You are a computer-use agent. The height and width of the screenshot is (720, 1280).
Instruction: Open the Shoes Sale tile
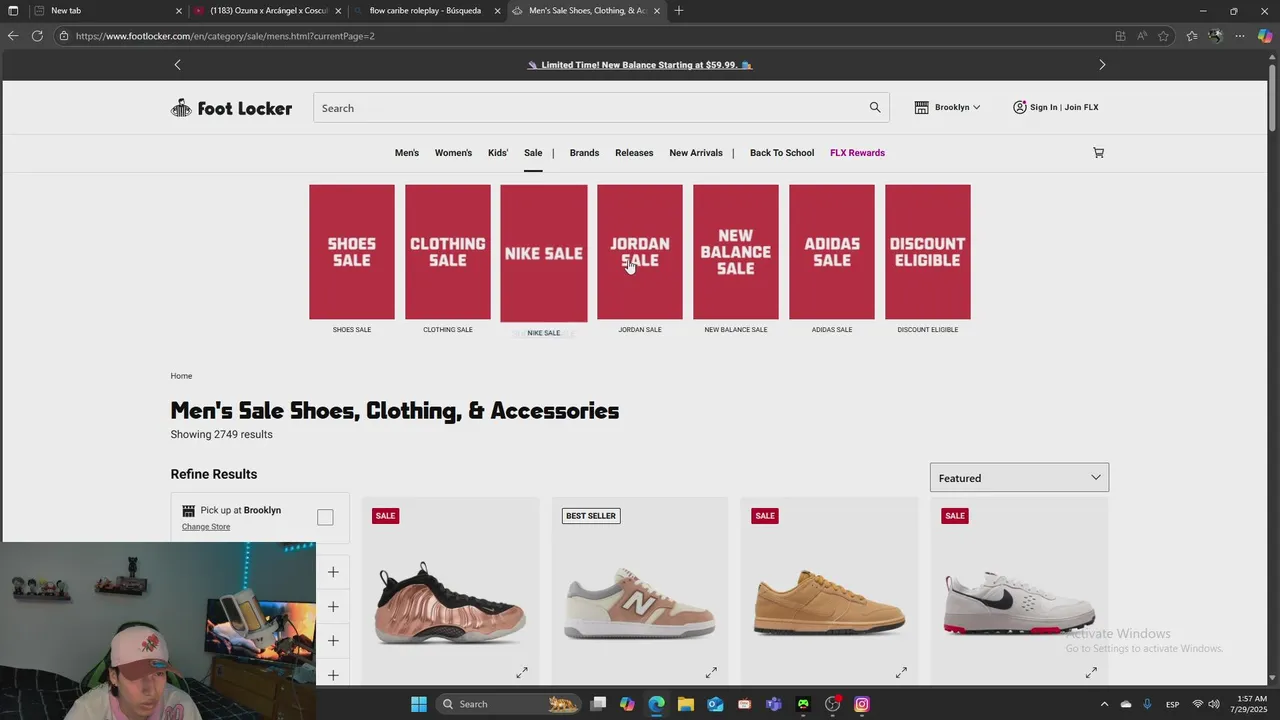point(352,252)
